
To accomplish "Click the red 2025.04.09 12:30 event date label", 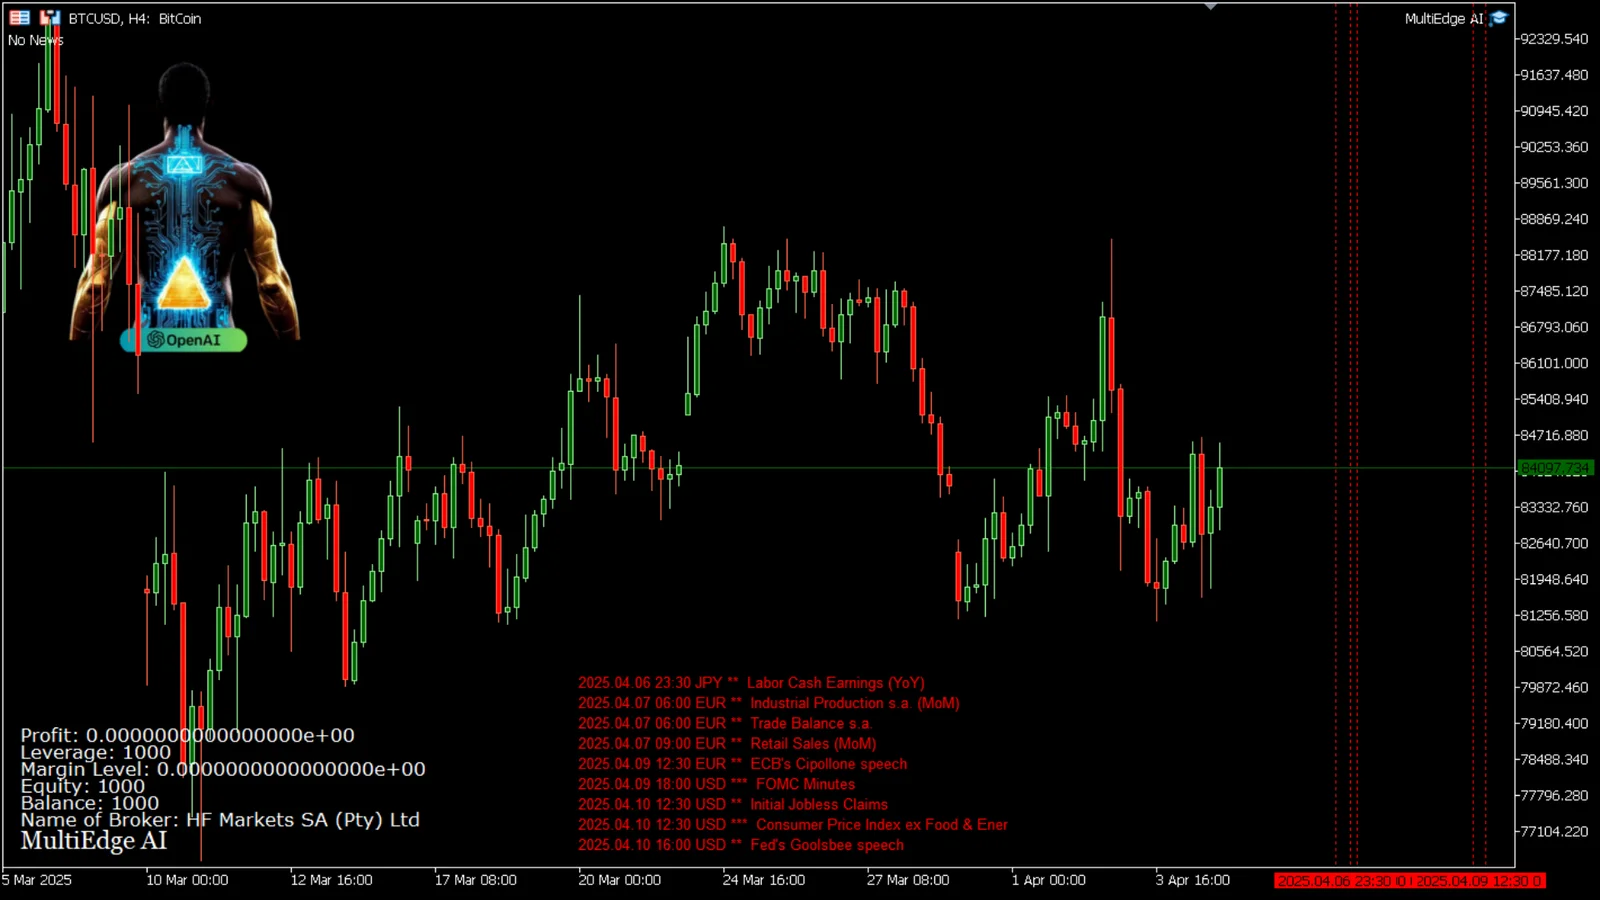I will click(1479, 881).
